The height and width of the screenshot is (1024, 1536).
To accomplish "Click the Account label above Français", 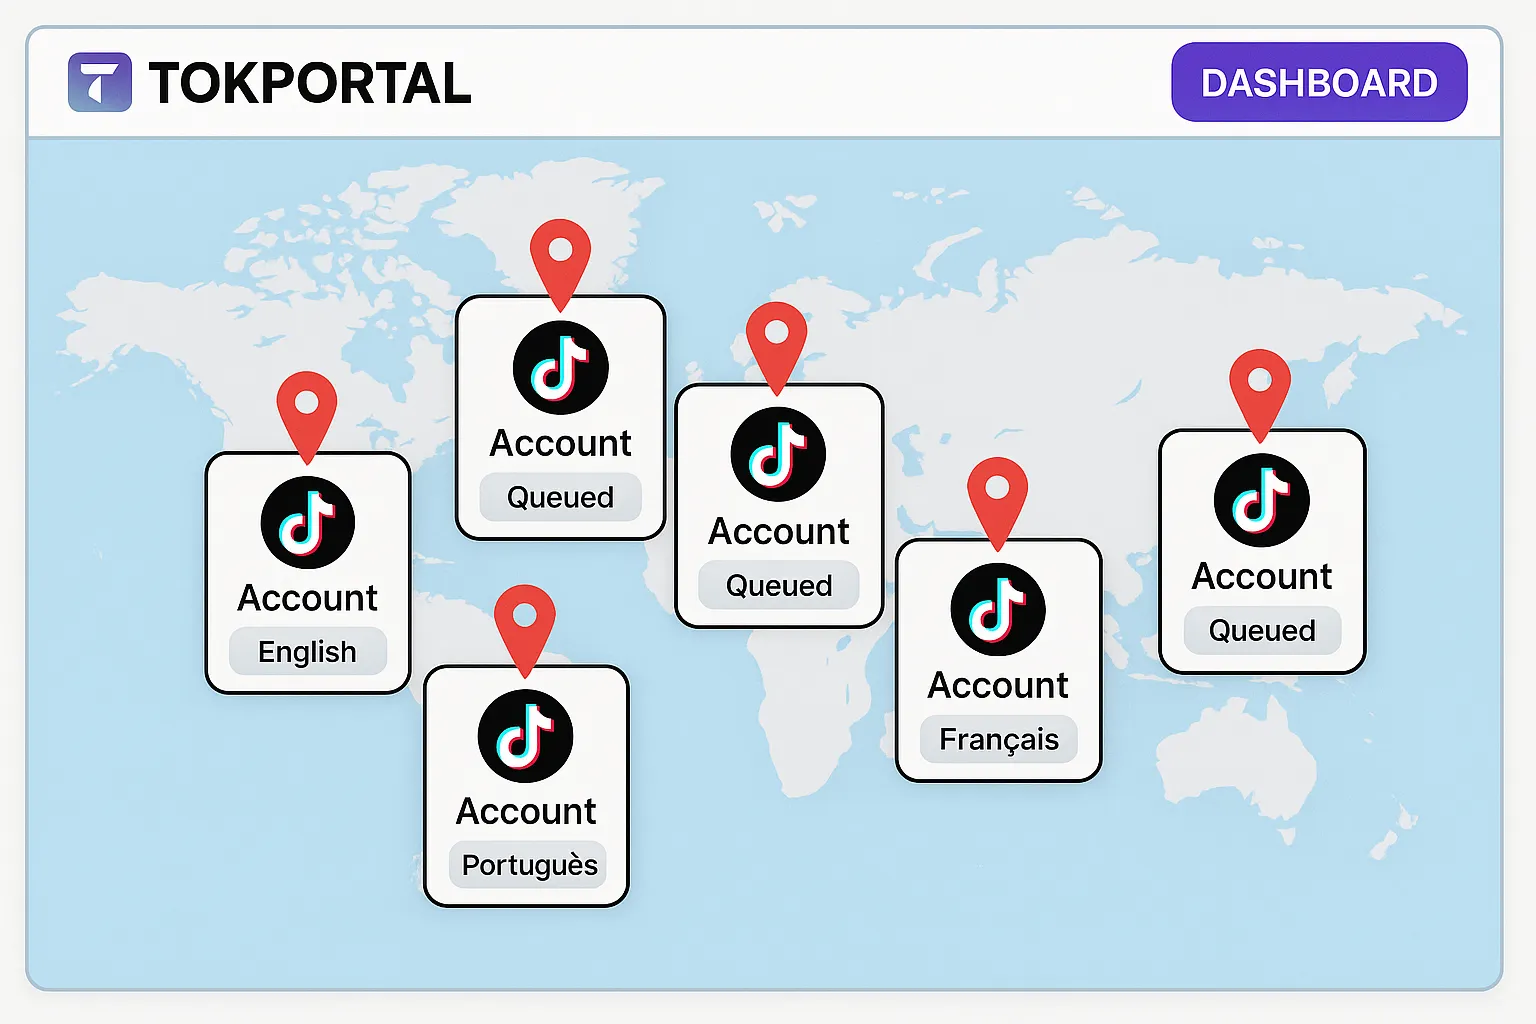I will (x=998, y=685).
